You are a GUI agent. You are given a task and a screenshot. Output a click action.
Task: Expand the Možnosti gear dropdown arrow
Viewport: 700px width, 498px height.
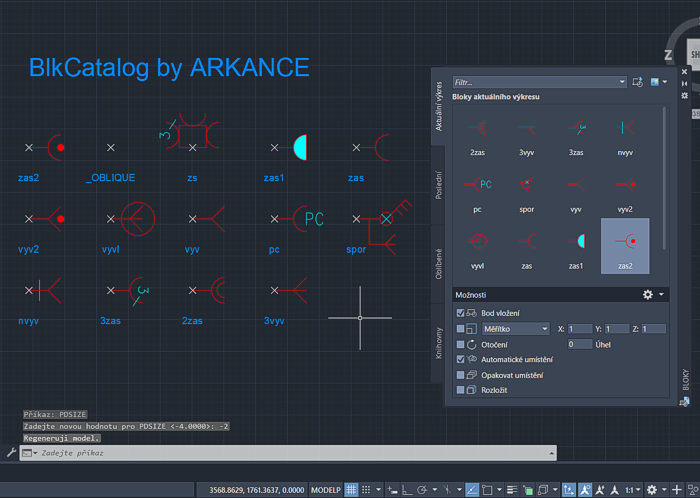pos(661,295)
